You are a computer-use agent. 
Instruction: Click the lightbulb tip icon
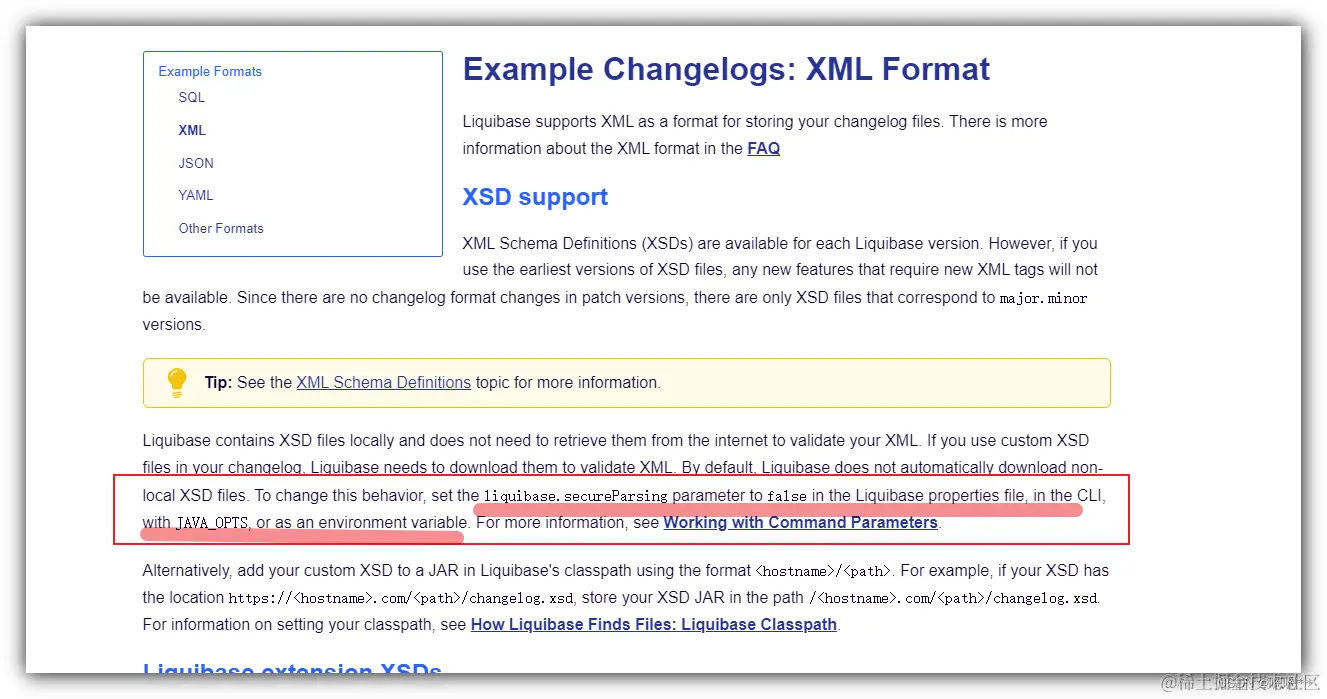pyautogui.click(x=176, y=382)
